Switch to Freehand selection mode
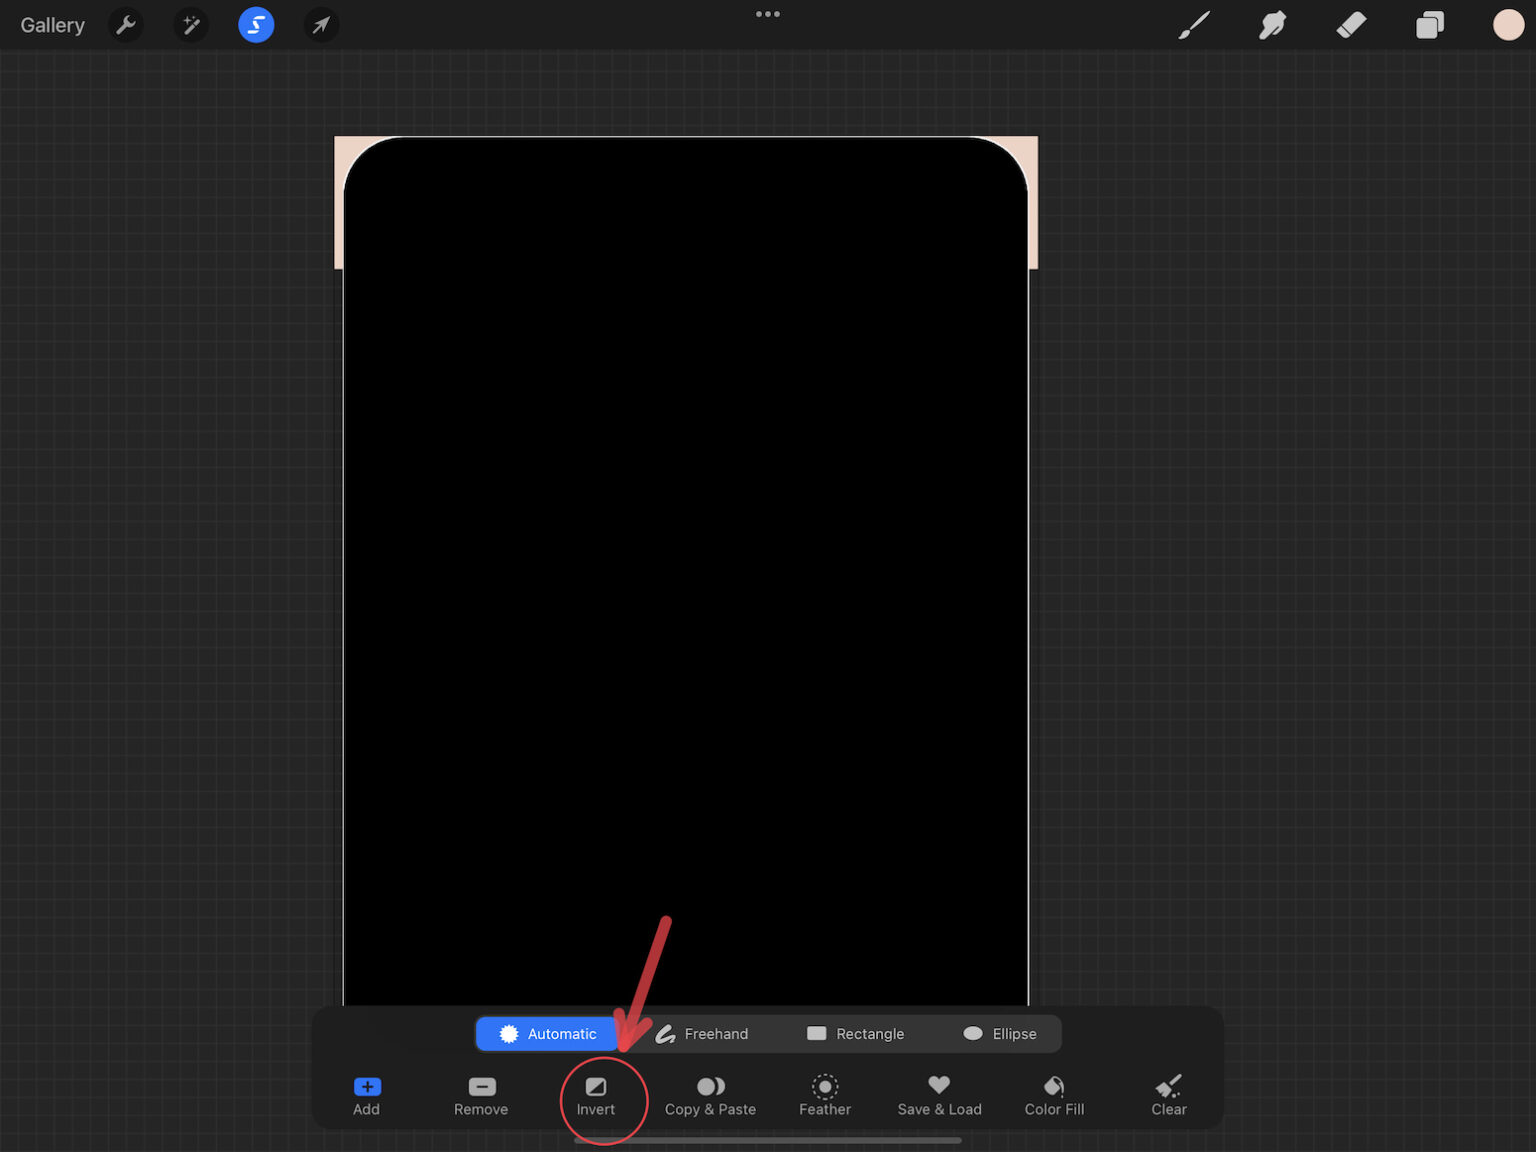This screenshot has width=1536, height=1152. click(x=702, y=1033)
